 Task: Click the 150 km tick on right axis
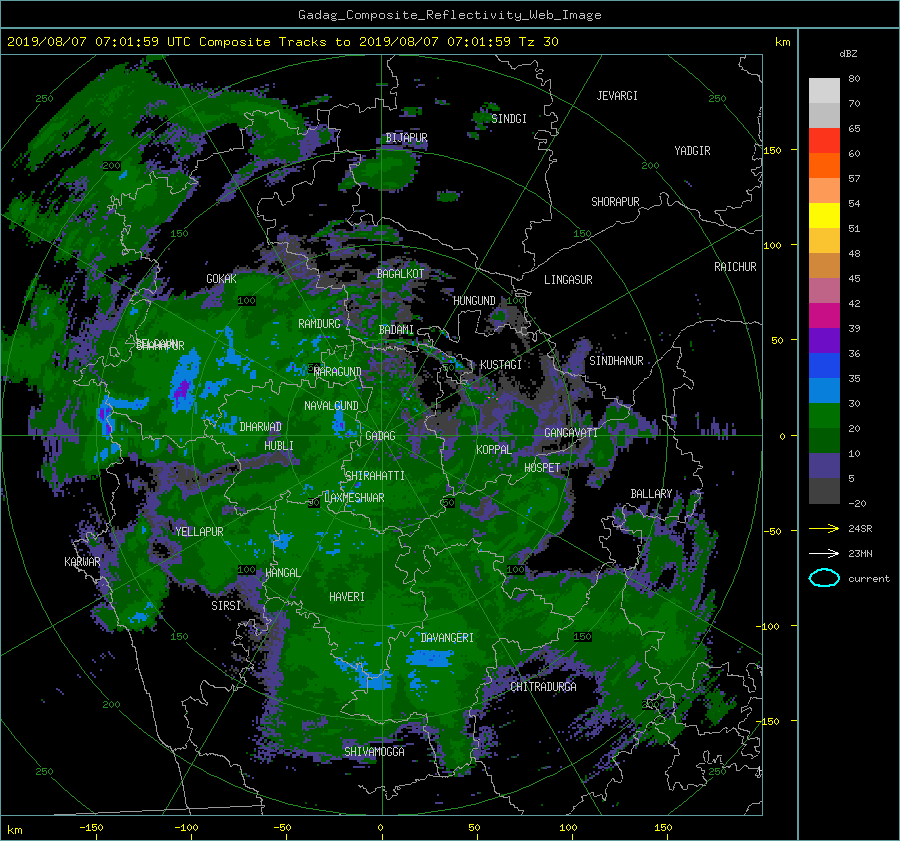pyautogui.click(x=772, y=150)
